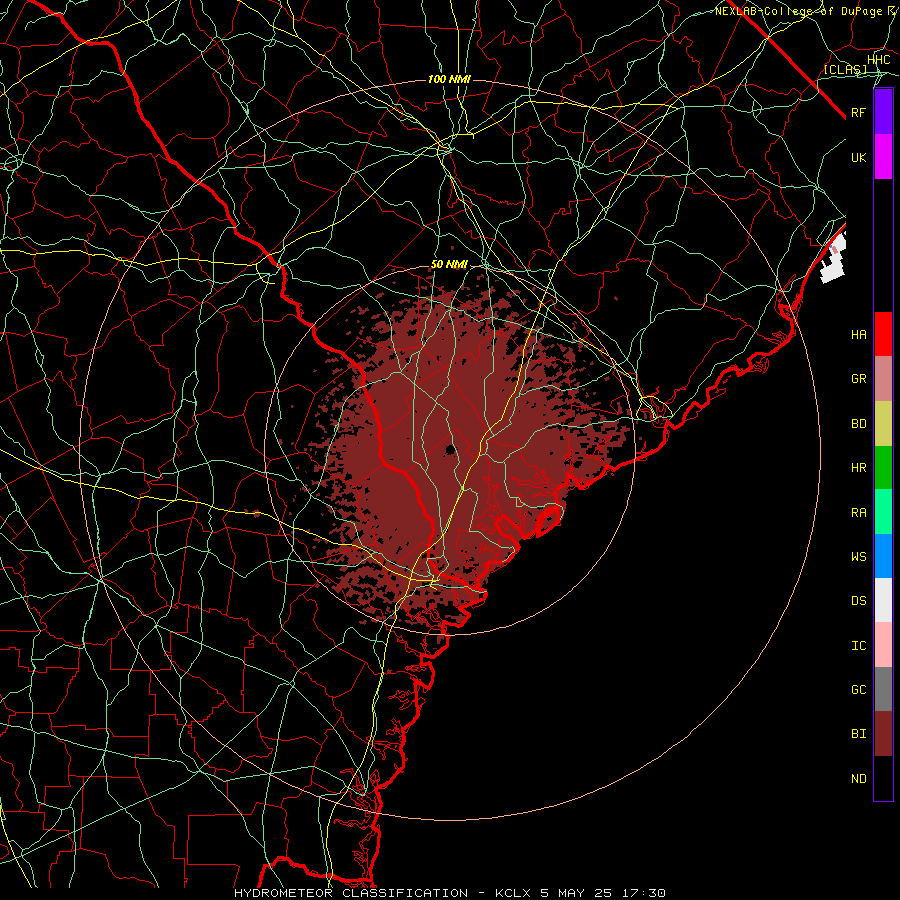Select the BD yellow legend swatch
This screenshot has width=900, height=900.
coord(883,424)
